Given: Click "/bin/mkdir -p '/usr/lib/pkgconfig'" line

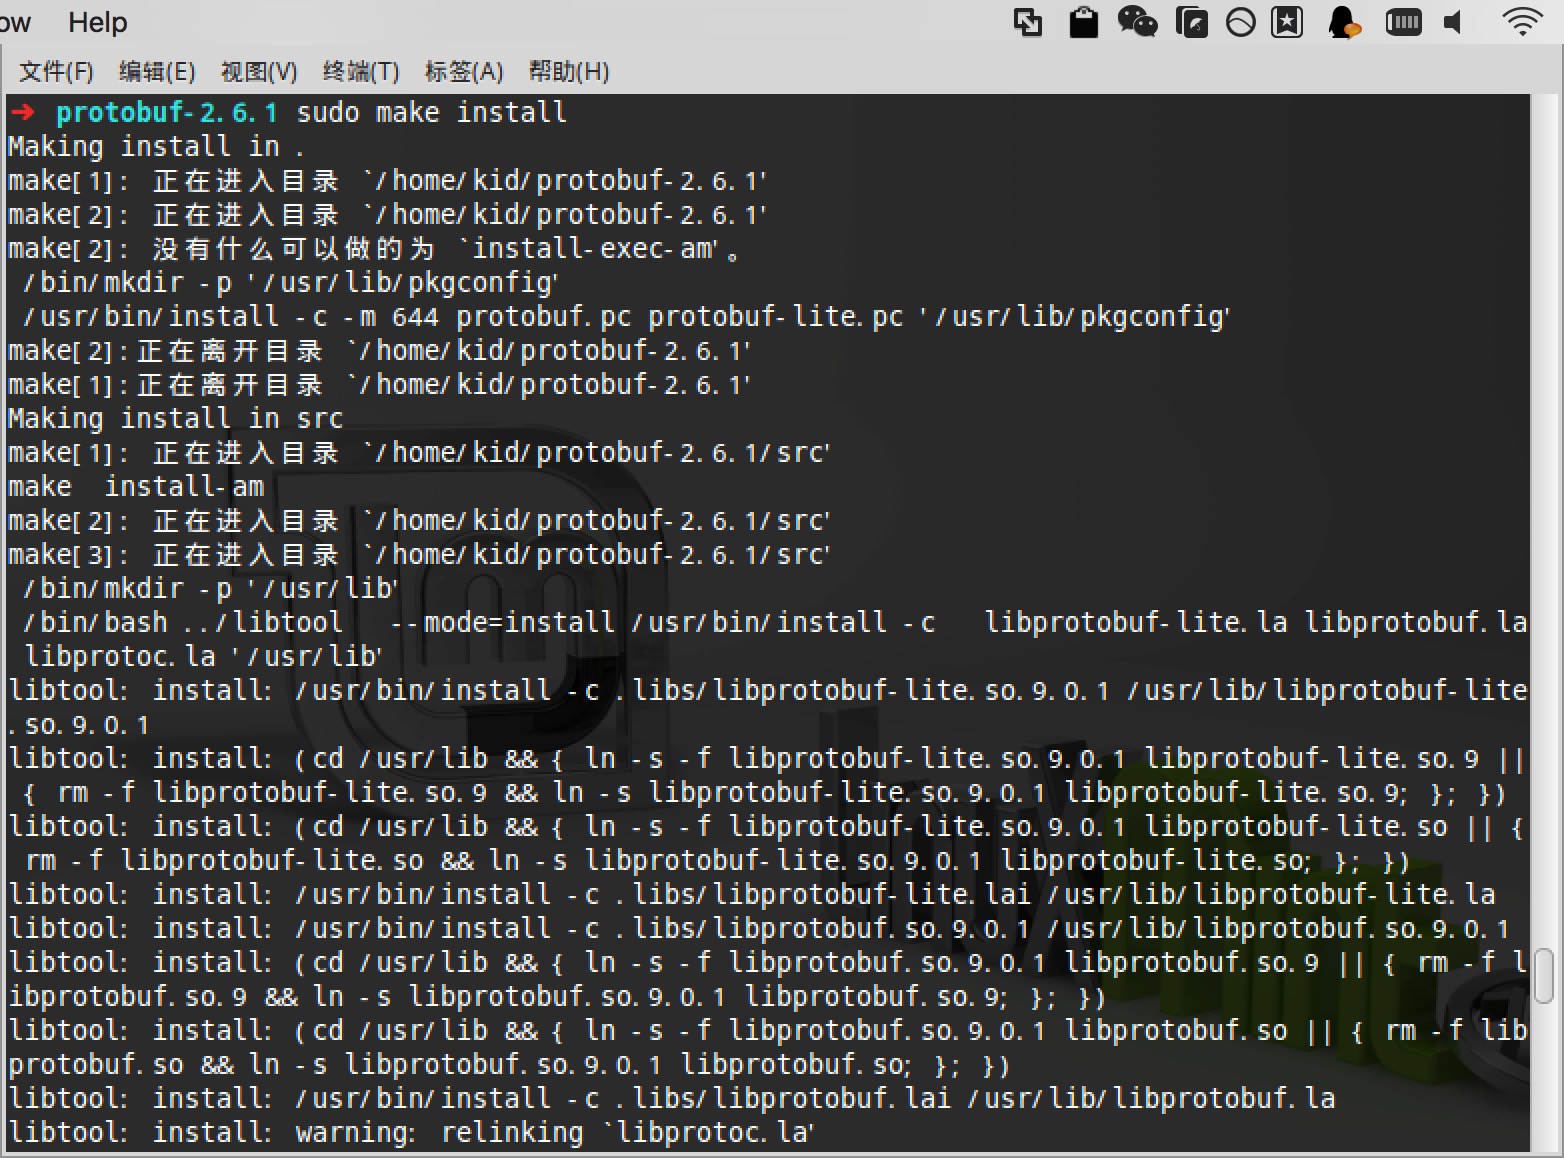Looking at the screenshot, I should (290, 282).
